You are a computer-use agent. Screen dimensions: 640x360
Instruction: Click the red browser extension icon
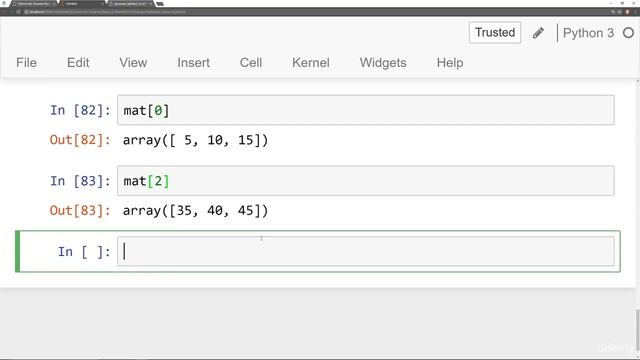point(628,12)
